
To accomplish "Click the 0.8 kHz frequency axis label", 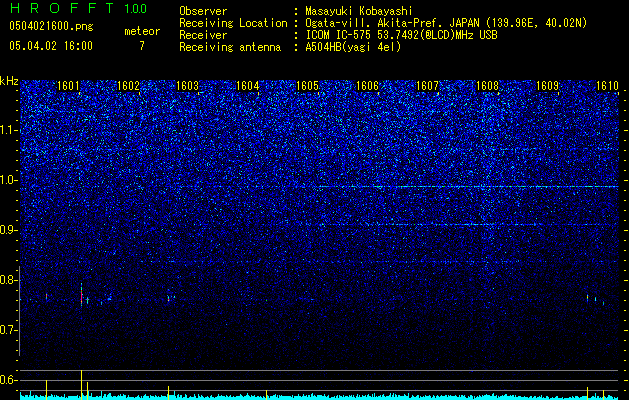I will click(x=8, y=280).
